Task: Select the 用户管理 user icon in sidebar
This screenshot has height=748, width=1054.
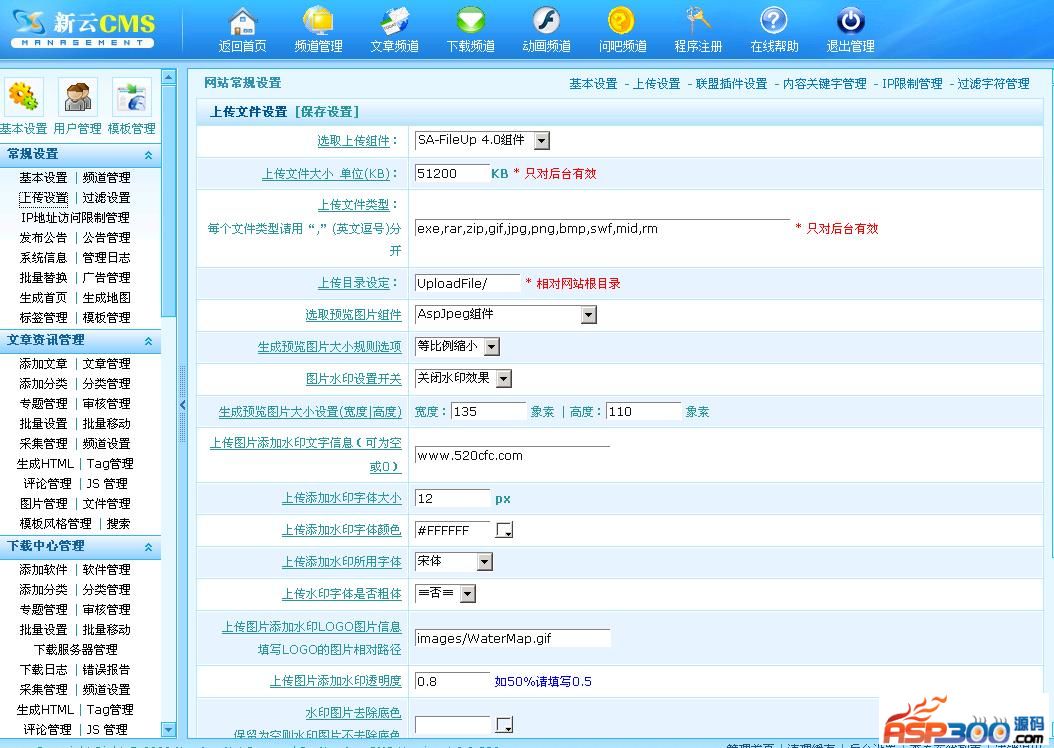Action: pyautogui.click(x=78, y=97)
